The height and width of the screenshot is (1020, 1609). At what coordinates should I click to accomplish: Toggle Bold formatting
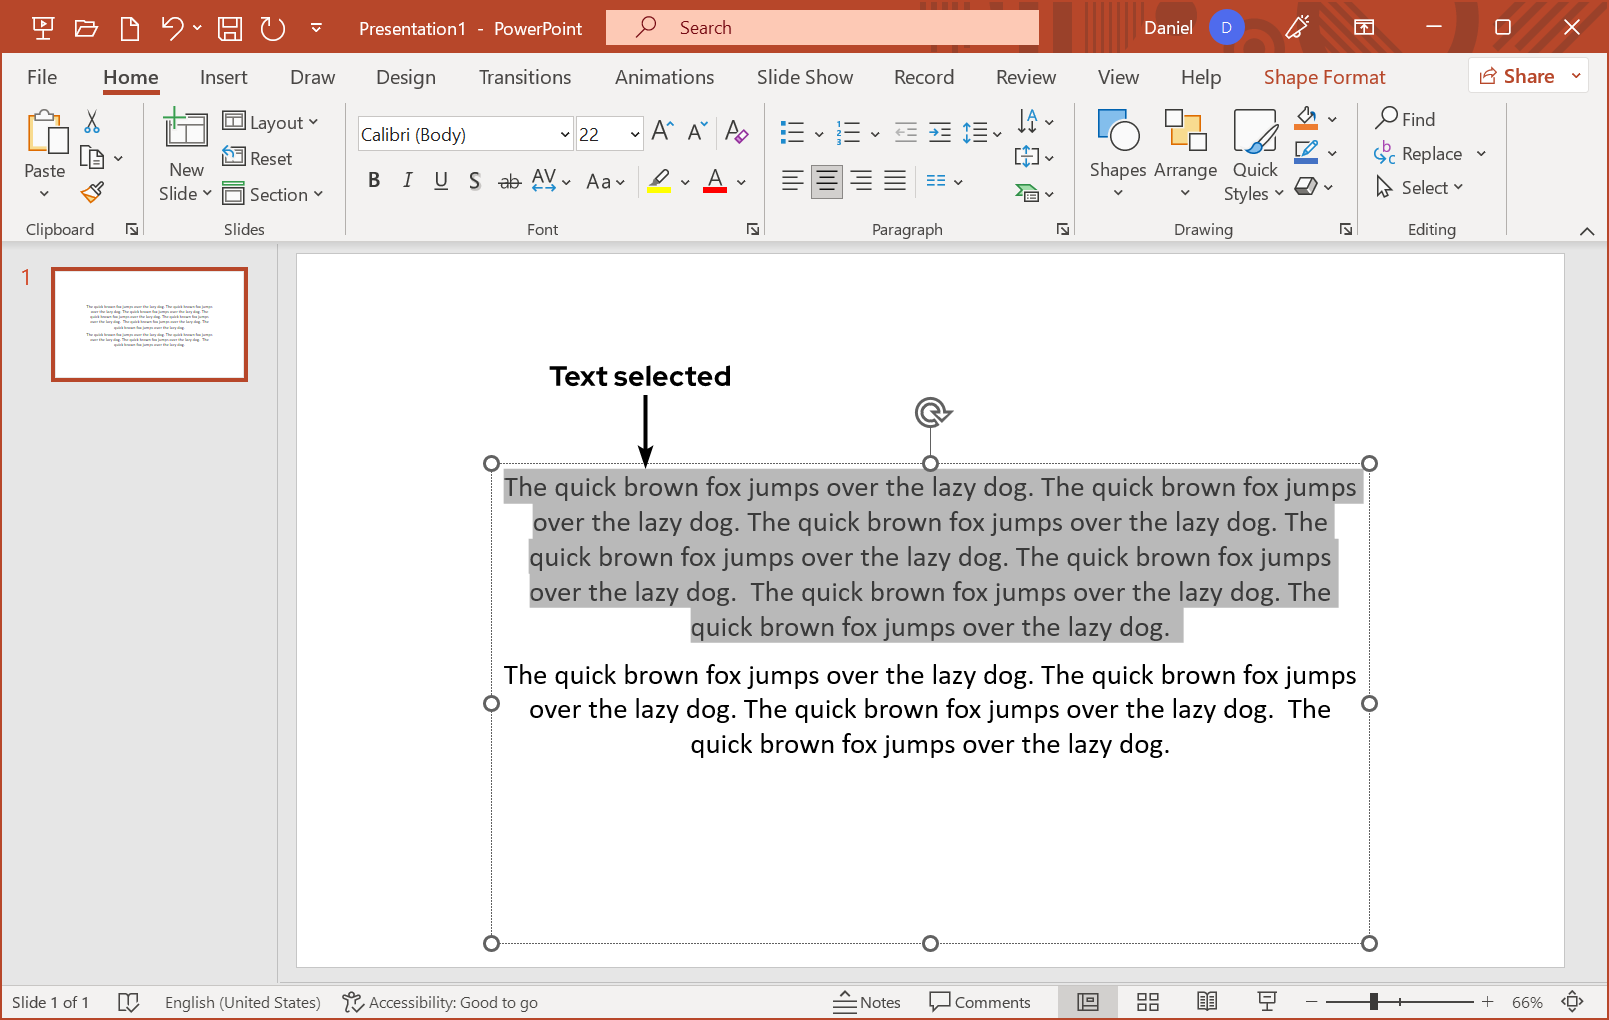coord(374,181)
